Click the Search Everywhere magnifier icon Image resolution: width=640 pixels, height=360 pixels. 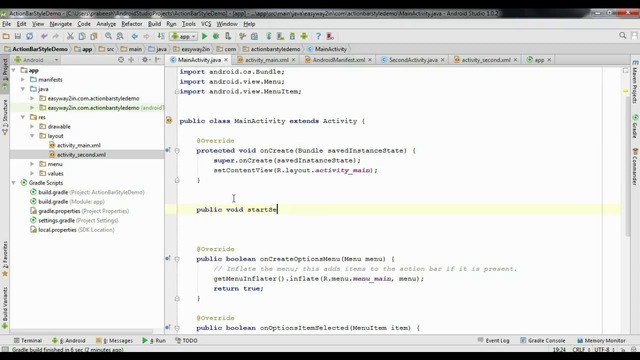point(622,36)
